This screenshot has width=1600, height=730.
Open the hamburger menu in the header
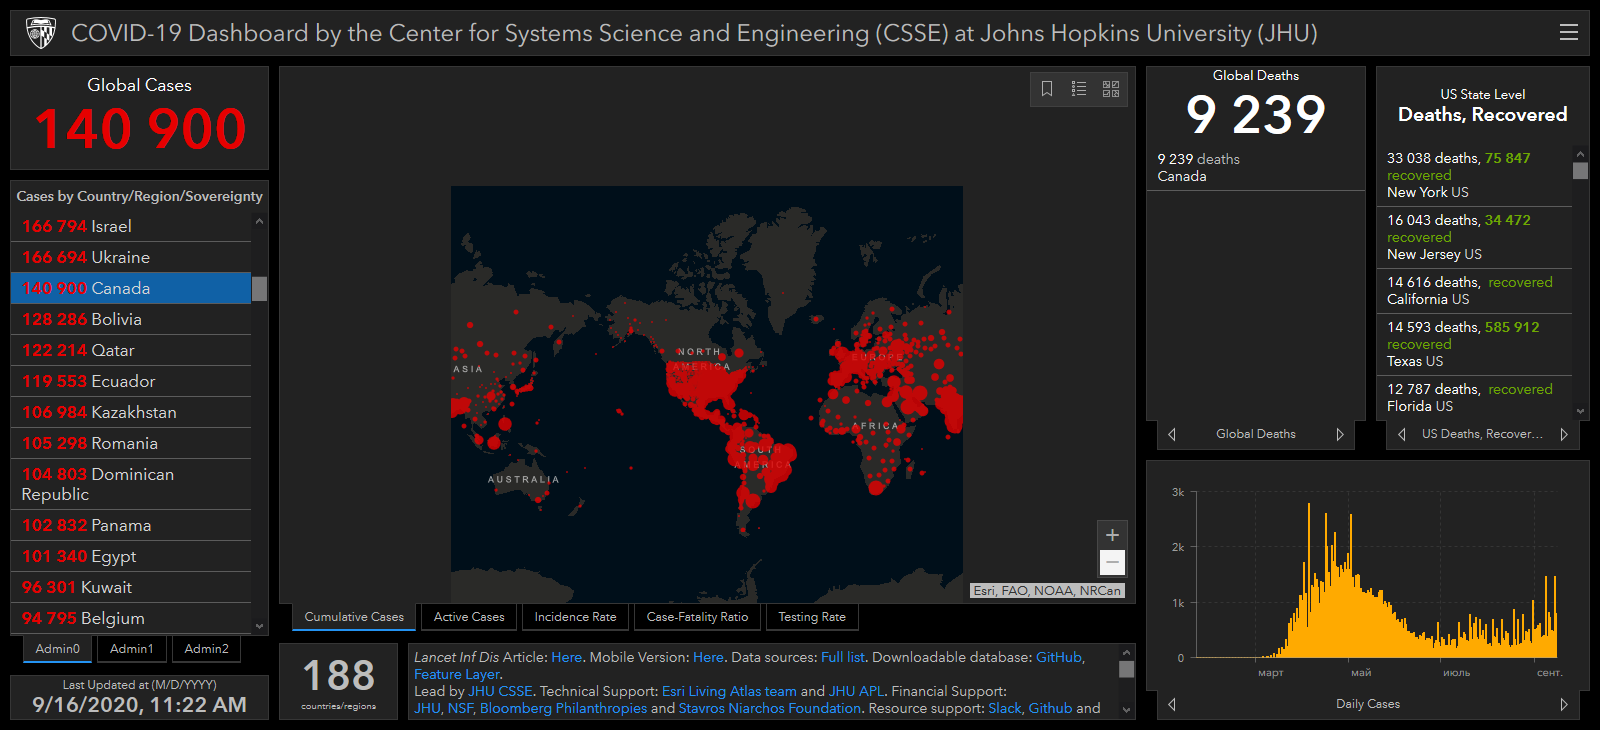[1569, 32]
